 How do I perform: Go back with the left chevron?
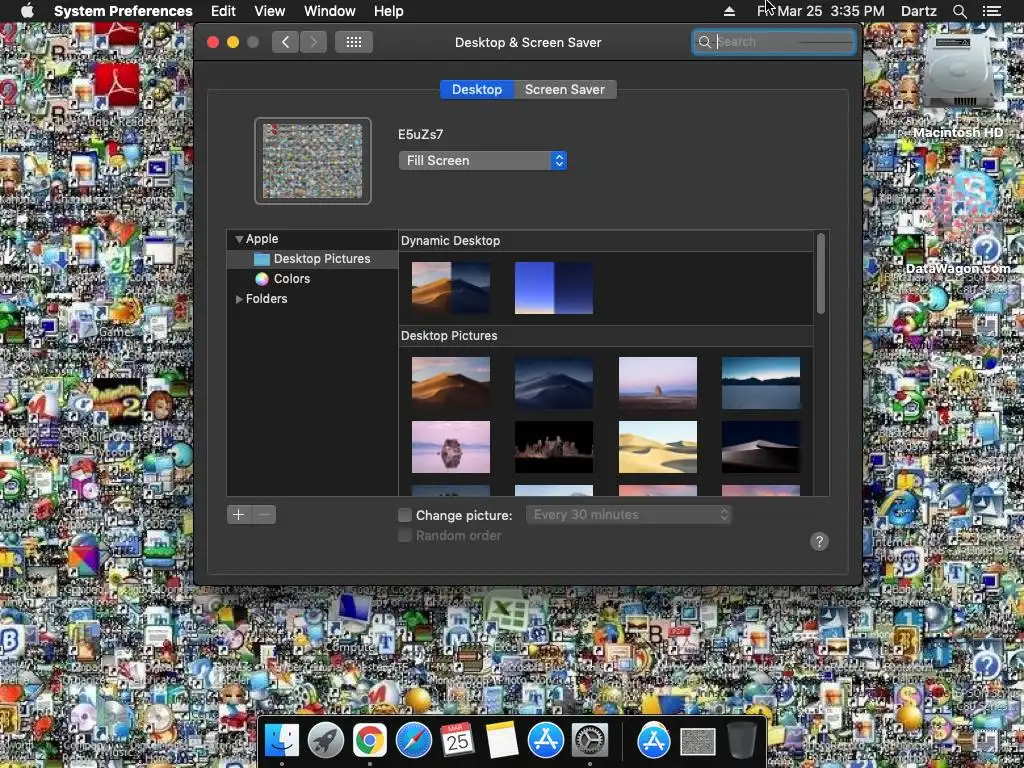coord(285,42)
